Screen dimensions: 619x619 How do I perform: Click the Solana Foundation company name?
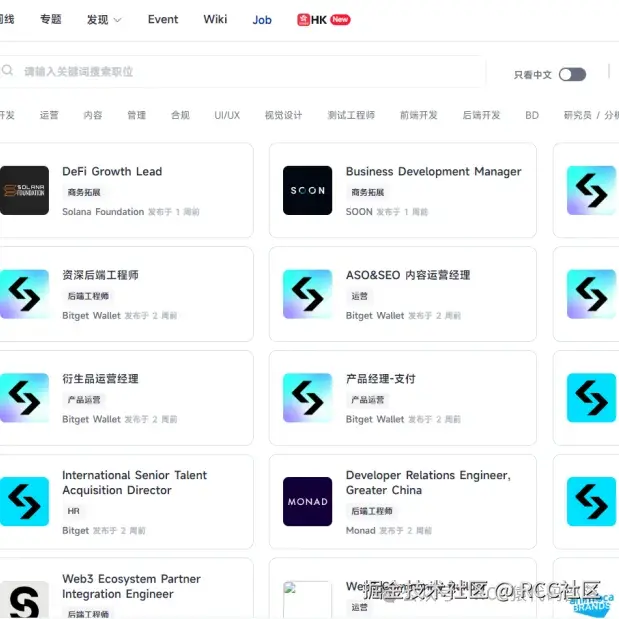103,212
